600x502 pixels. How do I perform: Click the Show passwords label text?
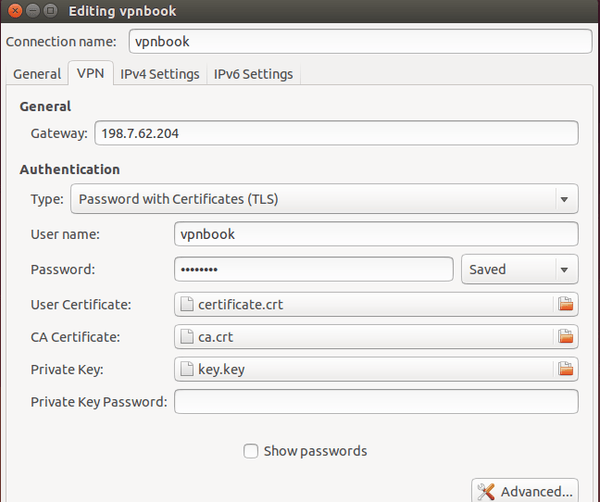315,451
